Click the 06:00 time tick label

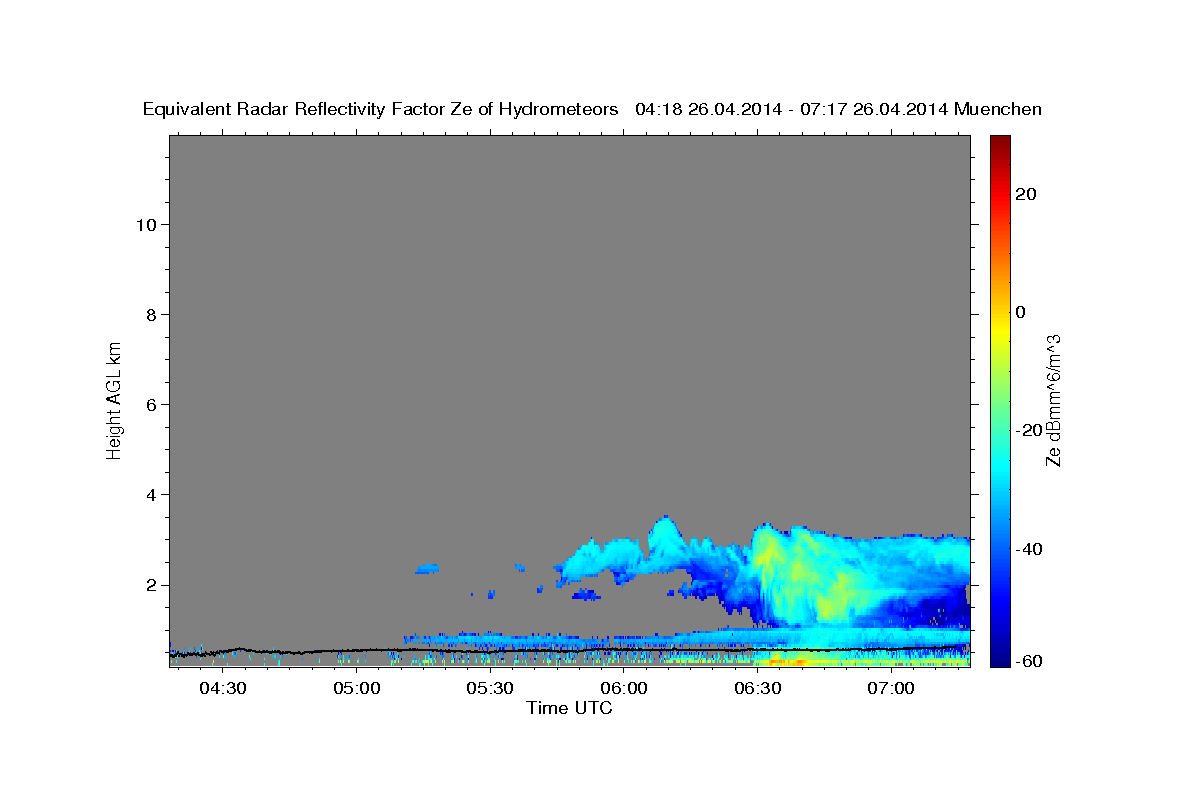click(624, 688)
